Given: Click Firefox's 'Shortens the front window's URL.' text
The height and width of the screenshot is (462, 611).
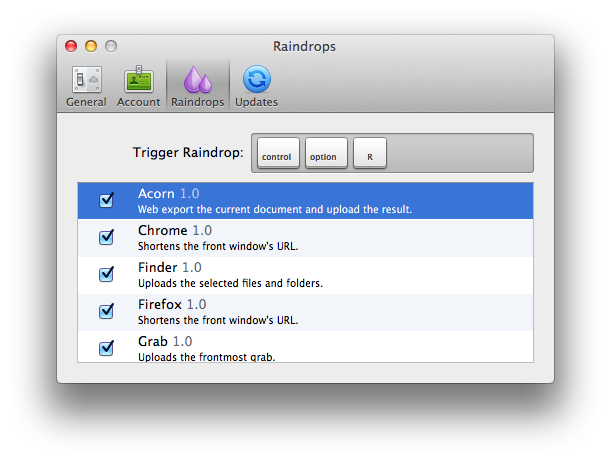Looking at the screenshot, I should click(218, 320).
